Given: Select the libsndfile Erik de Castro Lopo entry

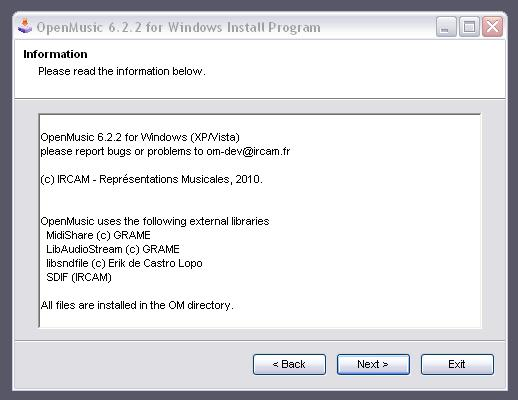Looking at the screenshot, I should pos(124,263).
